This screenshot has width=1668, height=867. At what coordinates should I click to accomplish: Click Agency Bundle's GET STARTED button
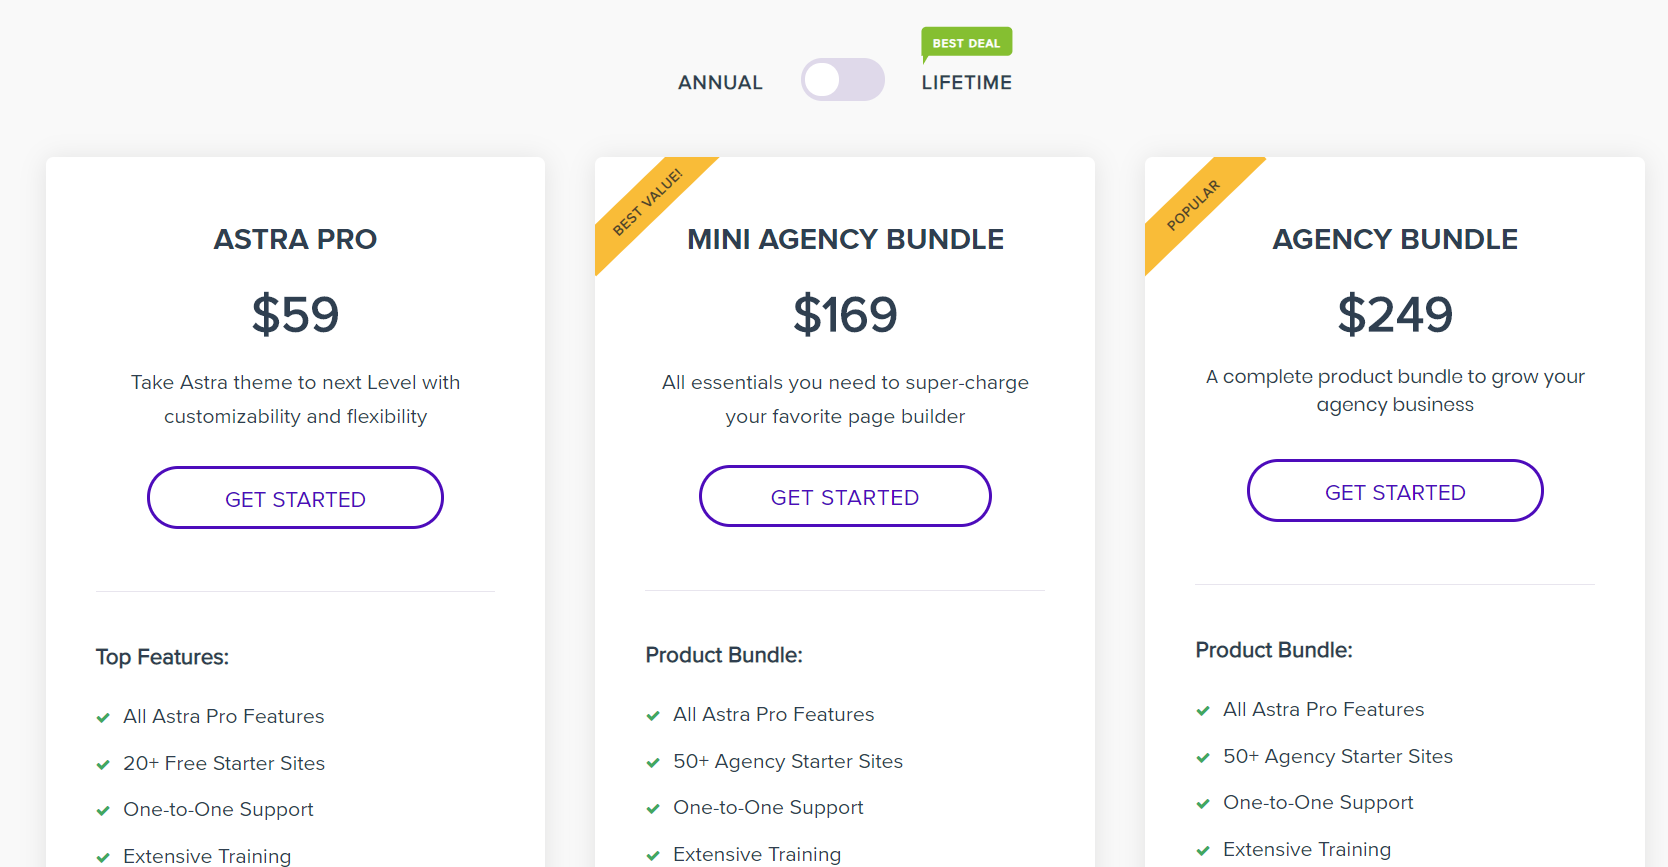tap(1395, 492)
